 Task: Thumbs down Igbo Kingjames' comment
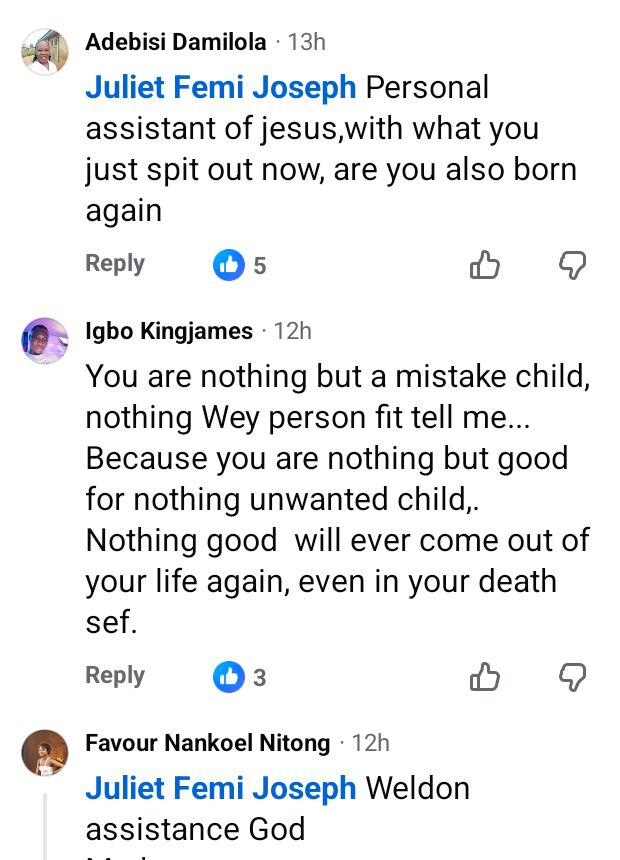tap(572, 677)
